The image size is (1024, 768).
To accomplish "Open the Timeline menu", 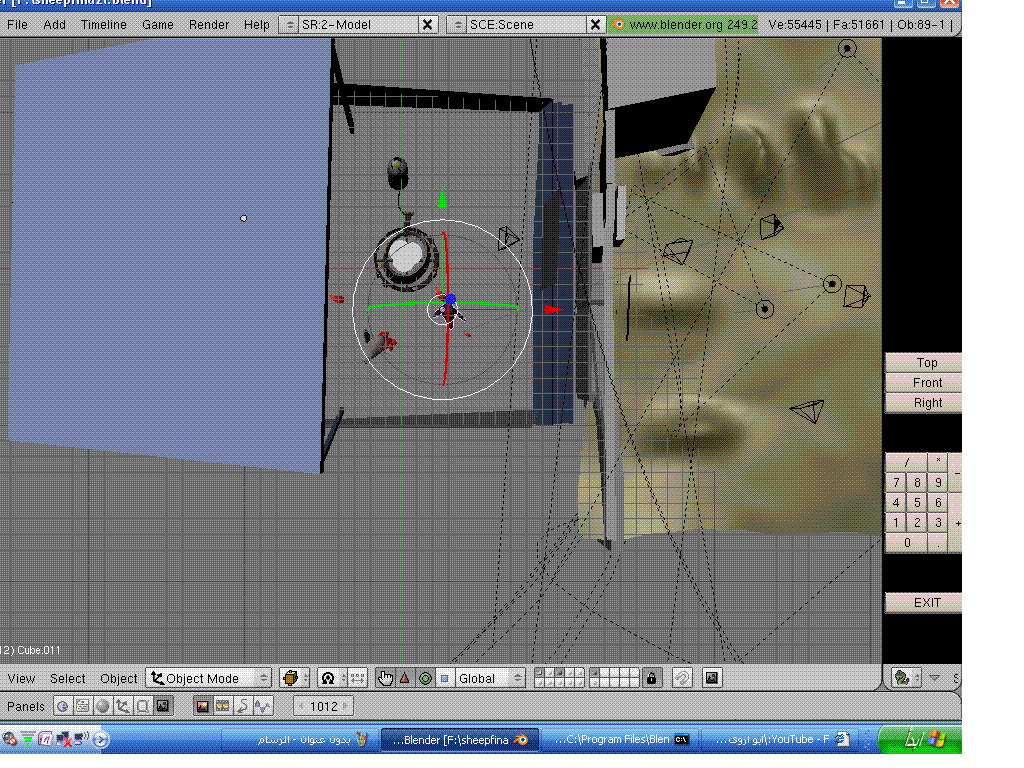I will point(103,24).
